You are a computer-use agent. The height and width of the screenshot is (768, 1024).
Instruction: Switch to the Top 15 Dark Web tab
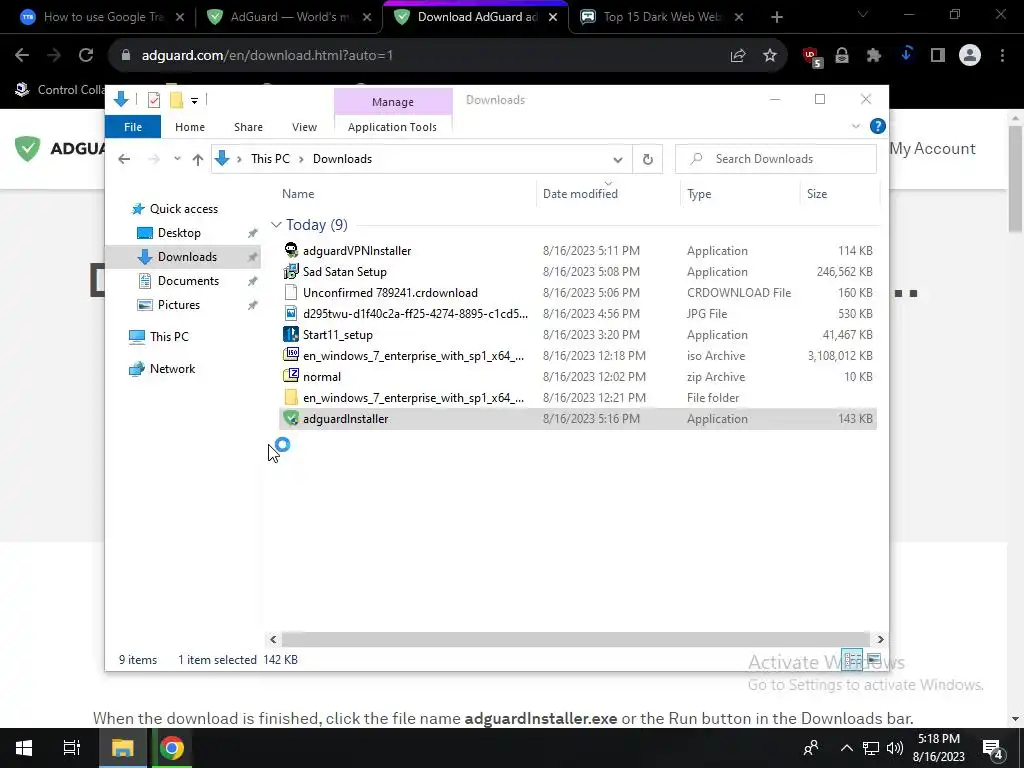tap(662, 17)
